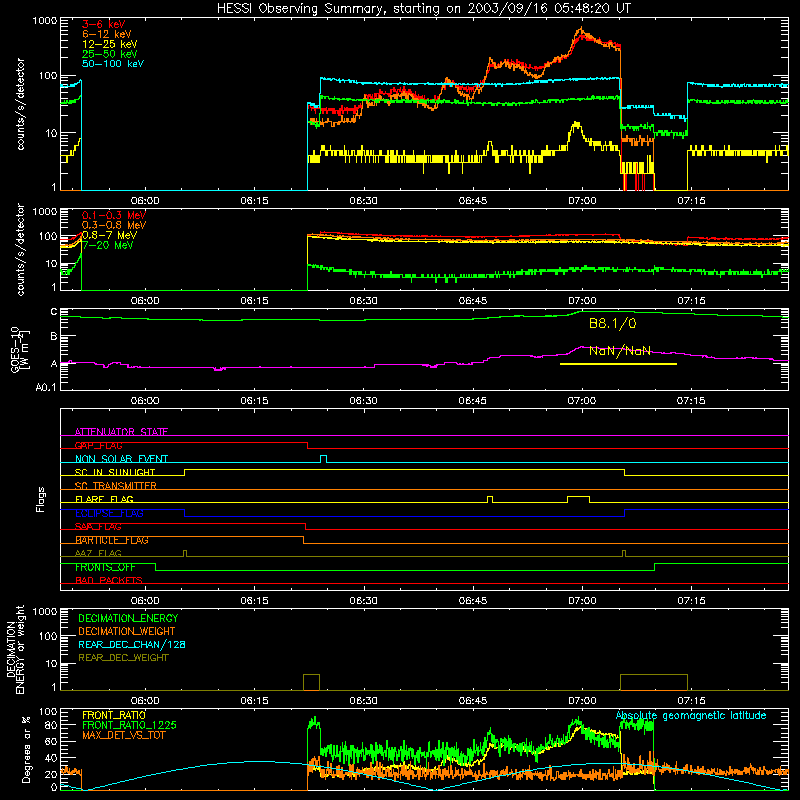Select the GOES-10 axis label

click(x=19, y=350)
